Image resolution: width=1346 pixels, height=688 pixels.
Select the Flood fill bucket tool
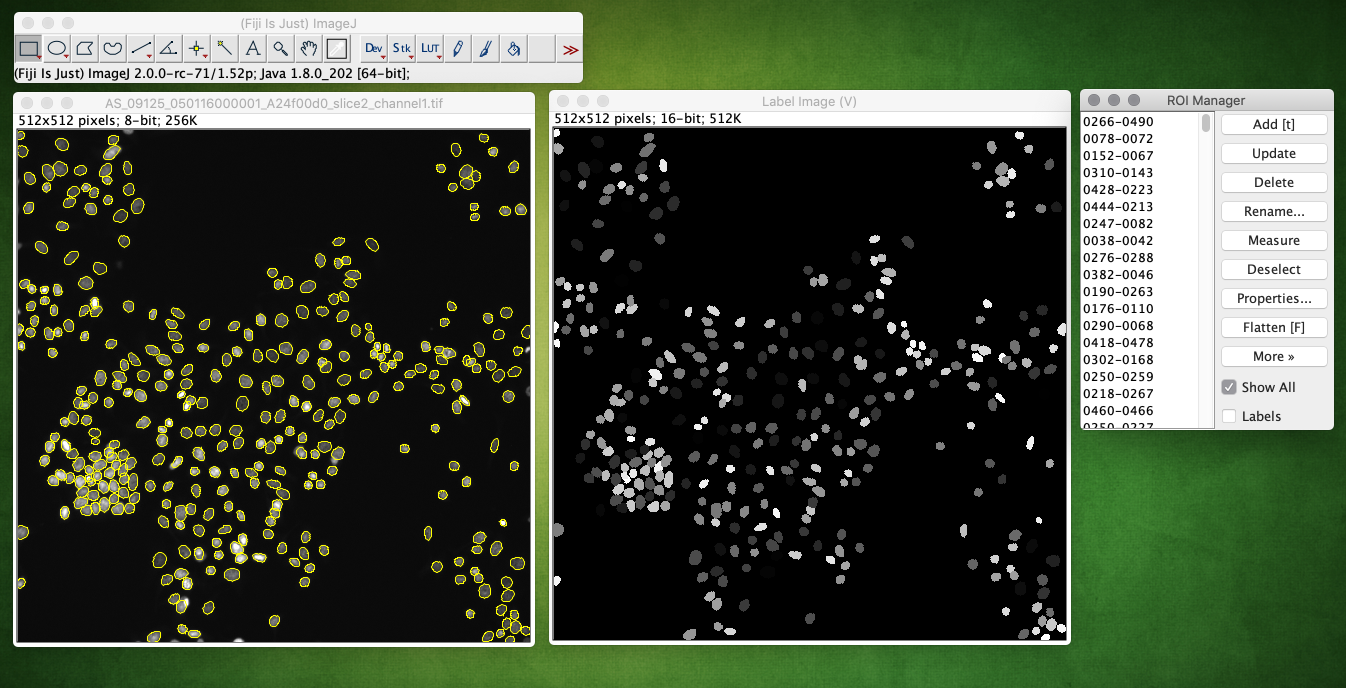click(514, 47)
